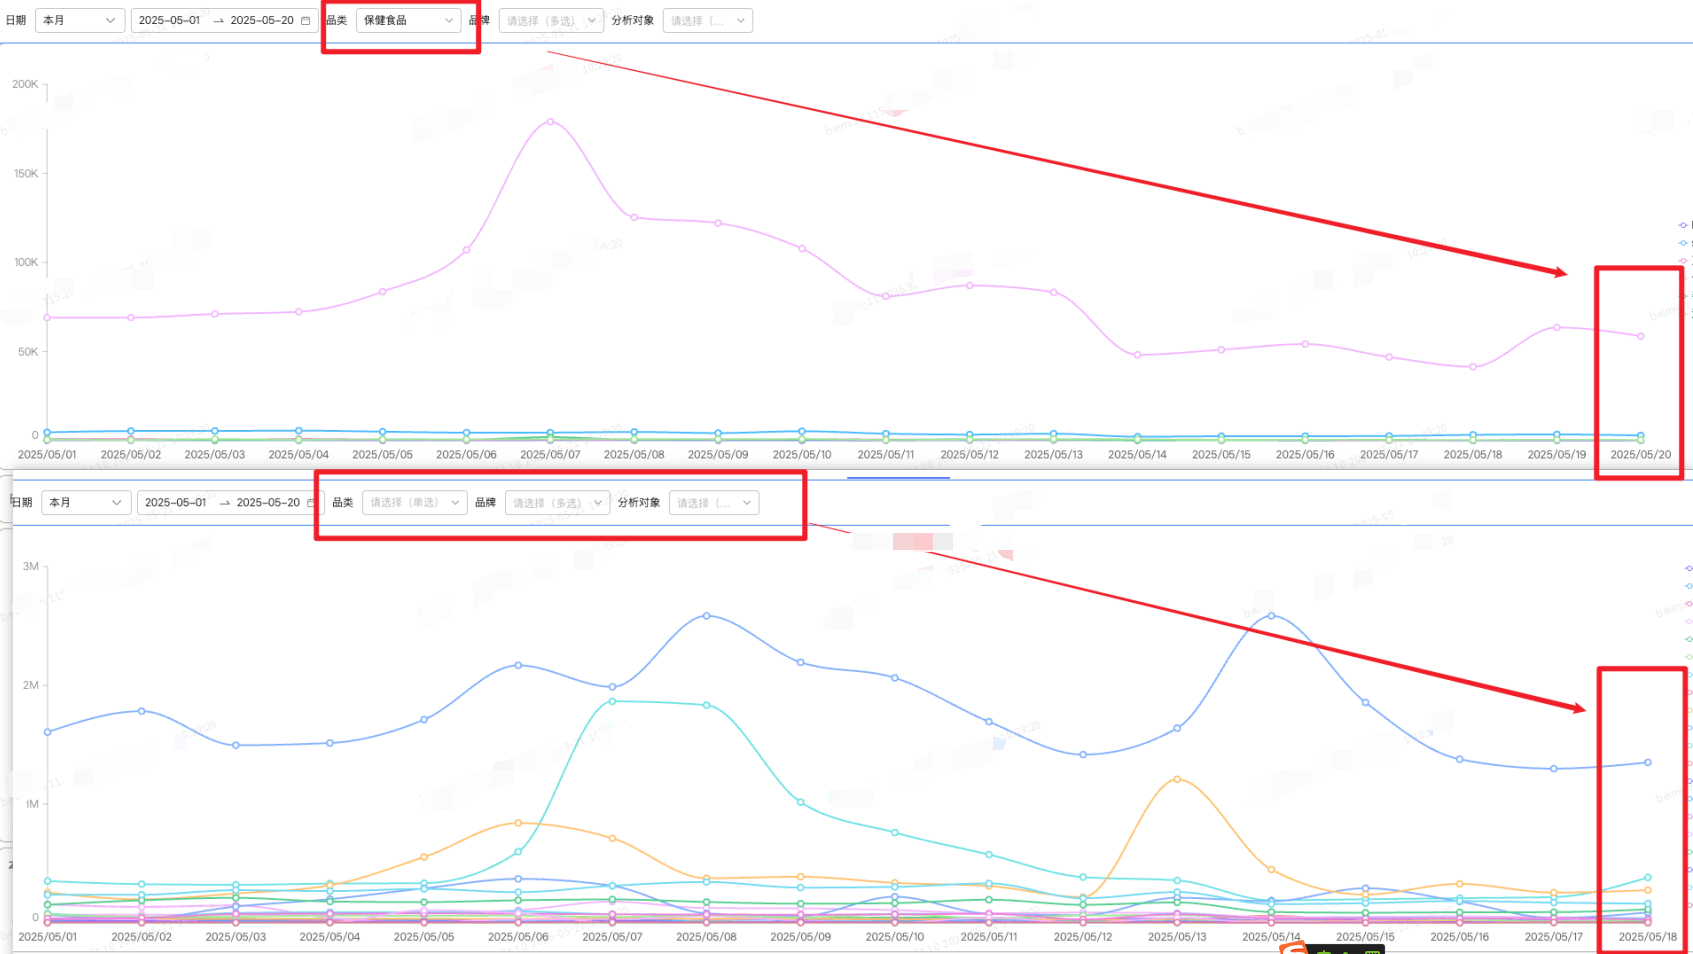Click start date 2025-05-01 in top filter
Viewport: 1693px width, 954px height.
point(169,21)
